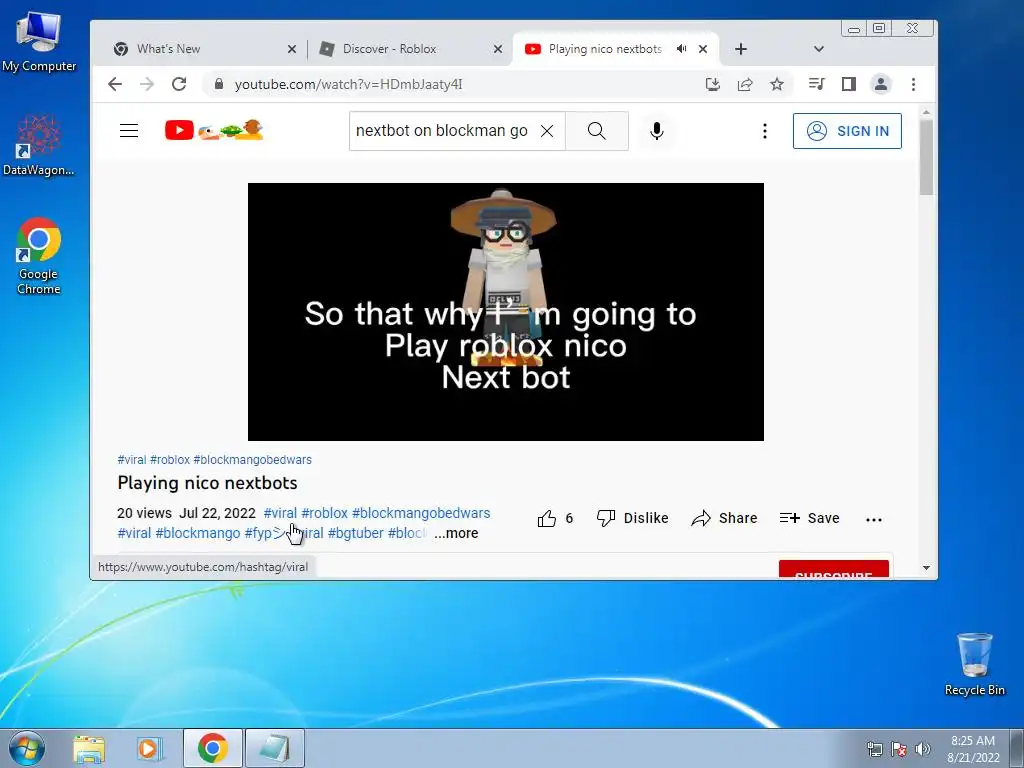View site info via padlock icon
The height and width of the screenshot is (768, 1024).
tap(219, 84)
